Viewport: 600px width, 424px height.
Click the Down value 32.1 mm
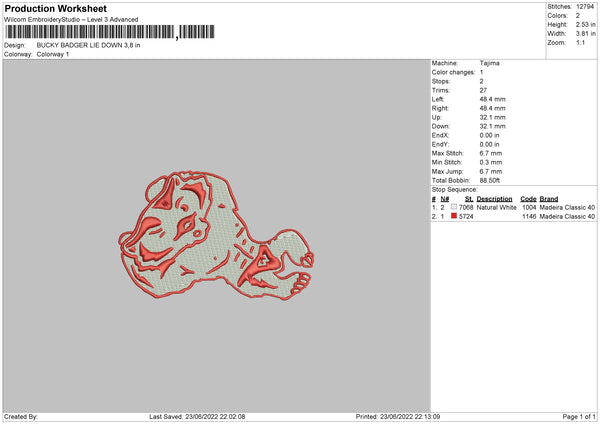[492, 126]
